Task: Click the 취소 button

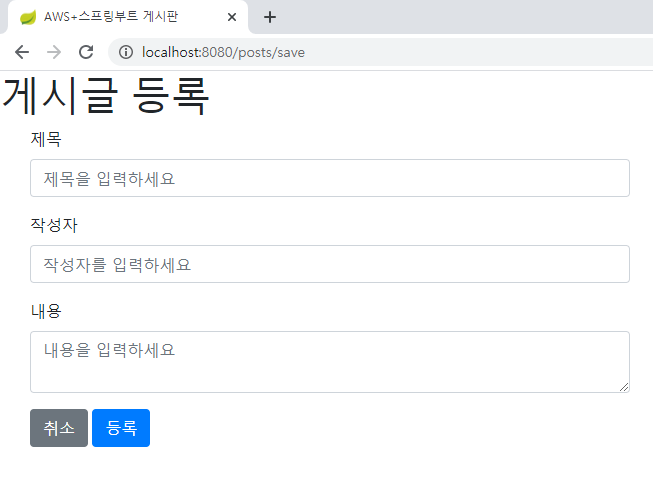Action: 59,428
